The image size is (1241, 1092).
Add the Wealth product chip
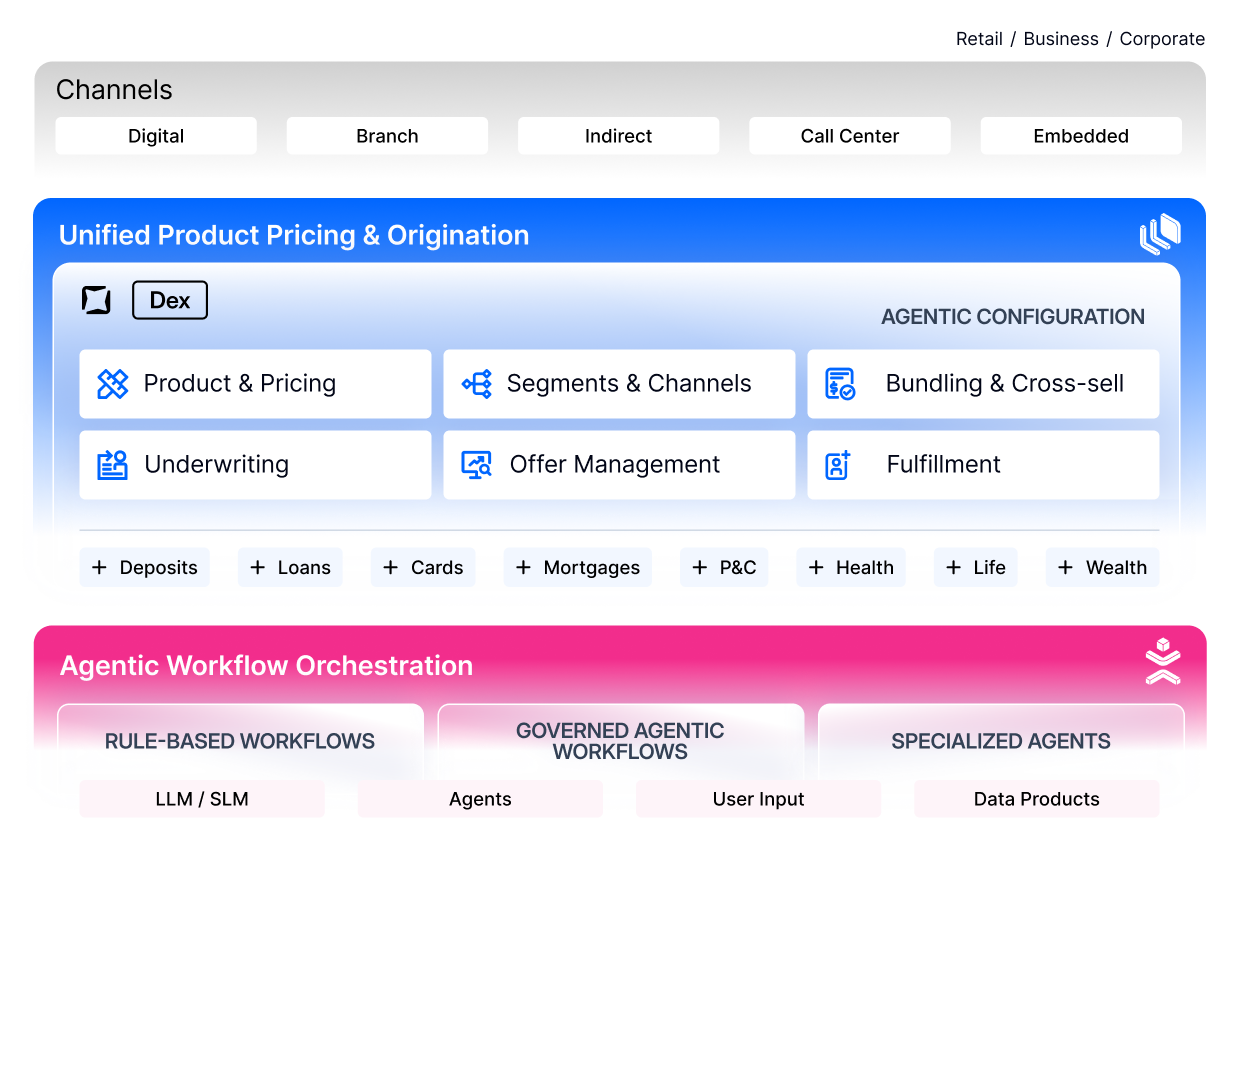pyautogui.click(x=1103, y=568)
